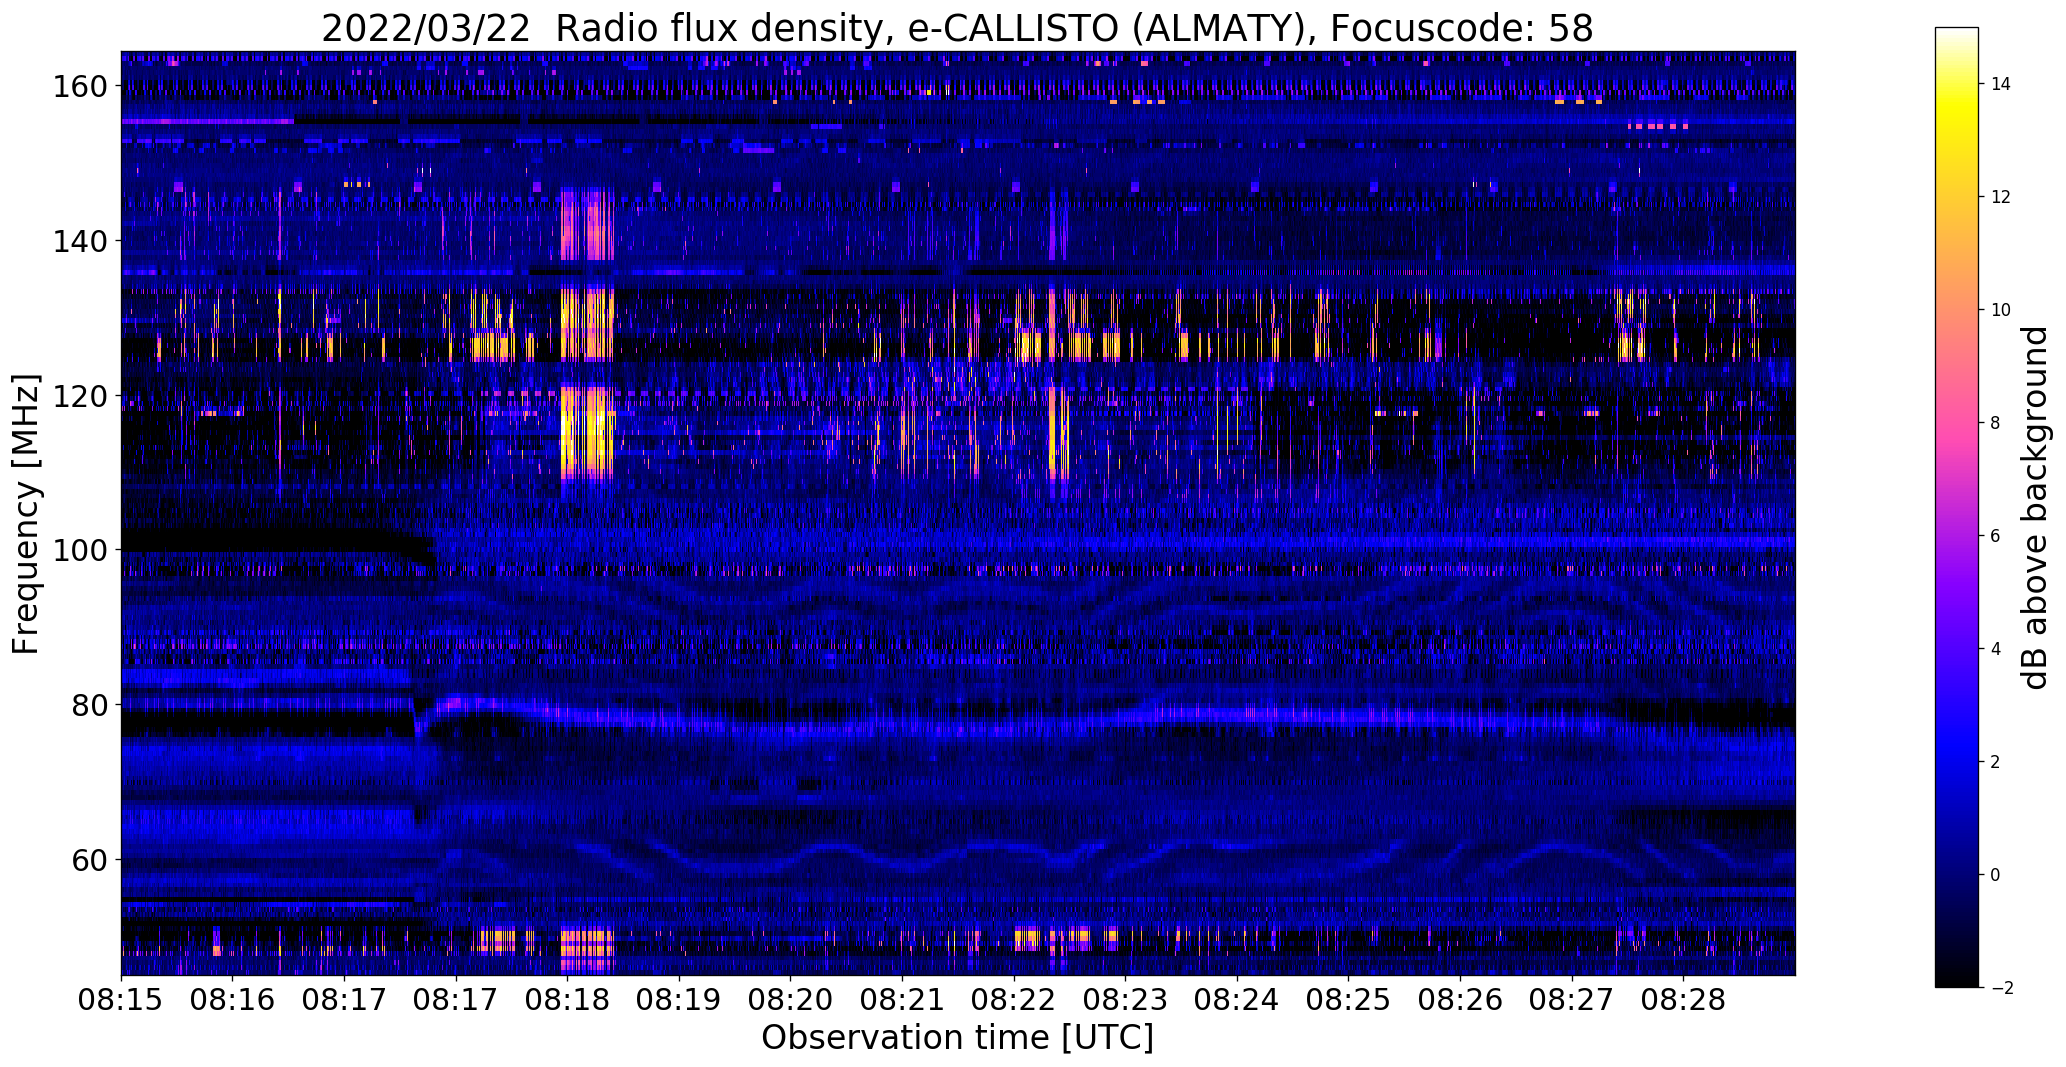Image resolution: width=2066 pixels, height=1067 pixels.
Task: Click the 08:20 time tick label
Action: [x=790, y=1000]
